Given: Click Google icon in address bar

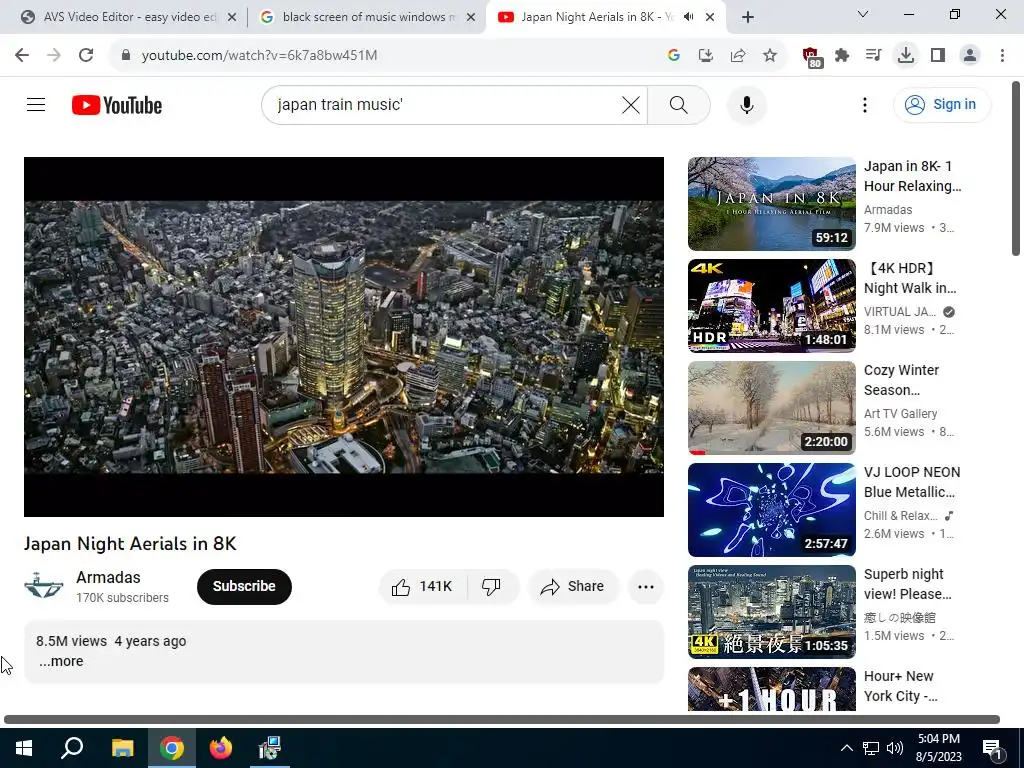Looking at the screenshot, I should click(674, 55).
